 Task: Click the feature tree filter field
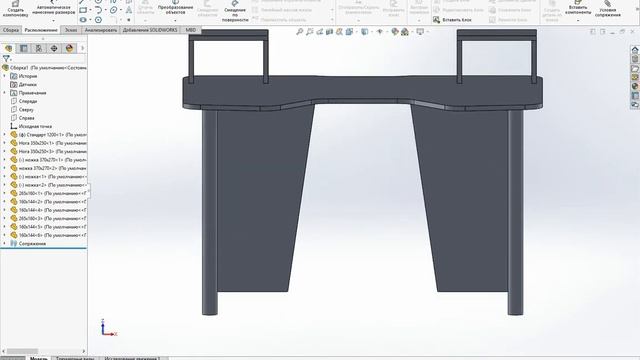tap(49, 59)
